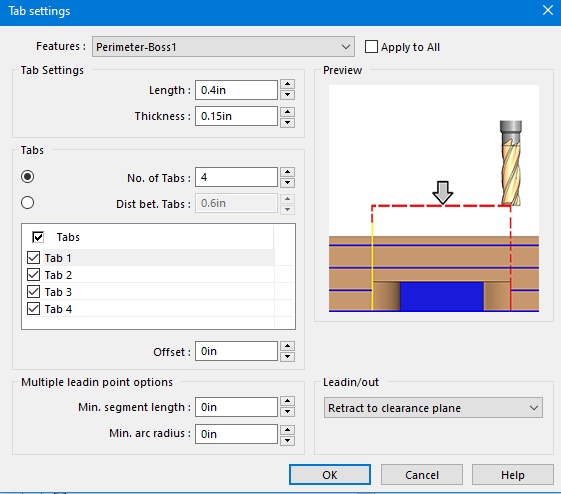The width and height of the screenshot is (561, 494).
Task: Decrease the Thickness with down arrow
Action: (287, 122)
